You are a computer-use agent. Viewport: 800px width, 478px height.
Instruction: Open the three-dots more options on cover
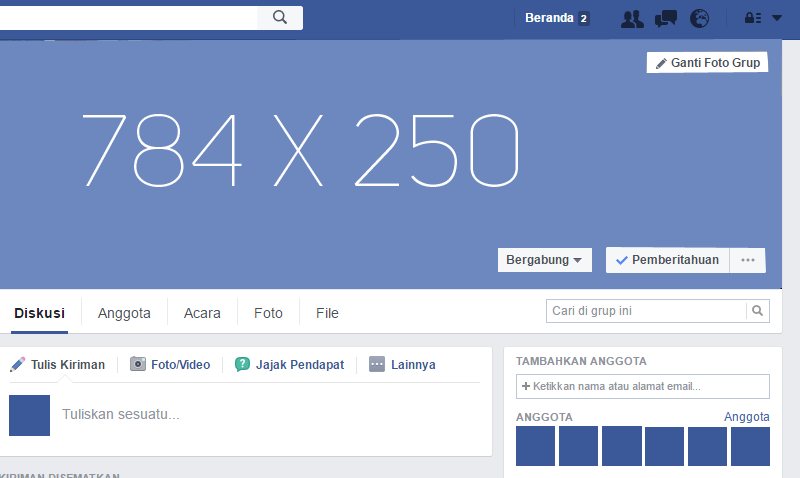click(x=747, y=260)
